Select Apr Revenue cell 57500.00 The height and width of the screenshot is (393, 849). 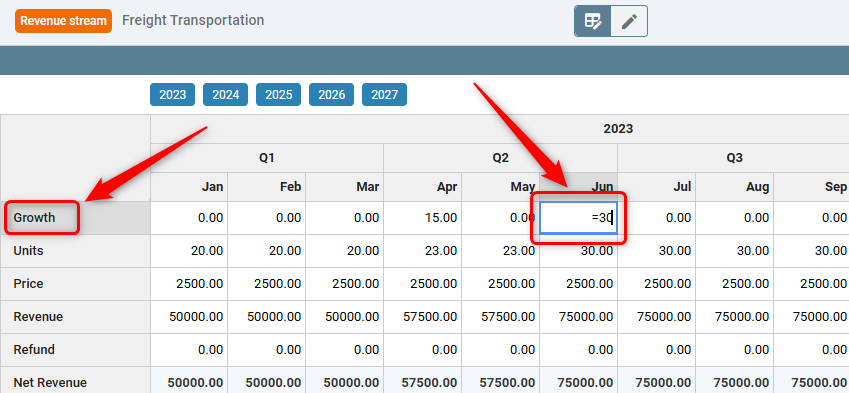pyautogui.click(x=423, y=317)
